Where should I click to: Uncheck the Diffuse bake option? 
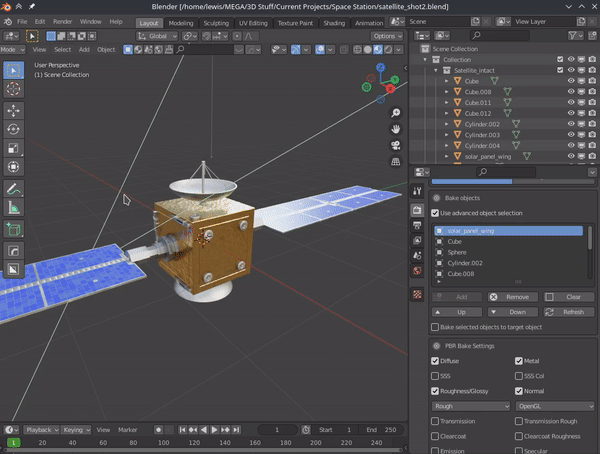coord(435,361)
